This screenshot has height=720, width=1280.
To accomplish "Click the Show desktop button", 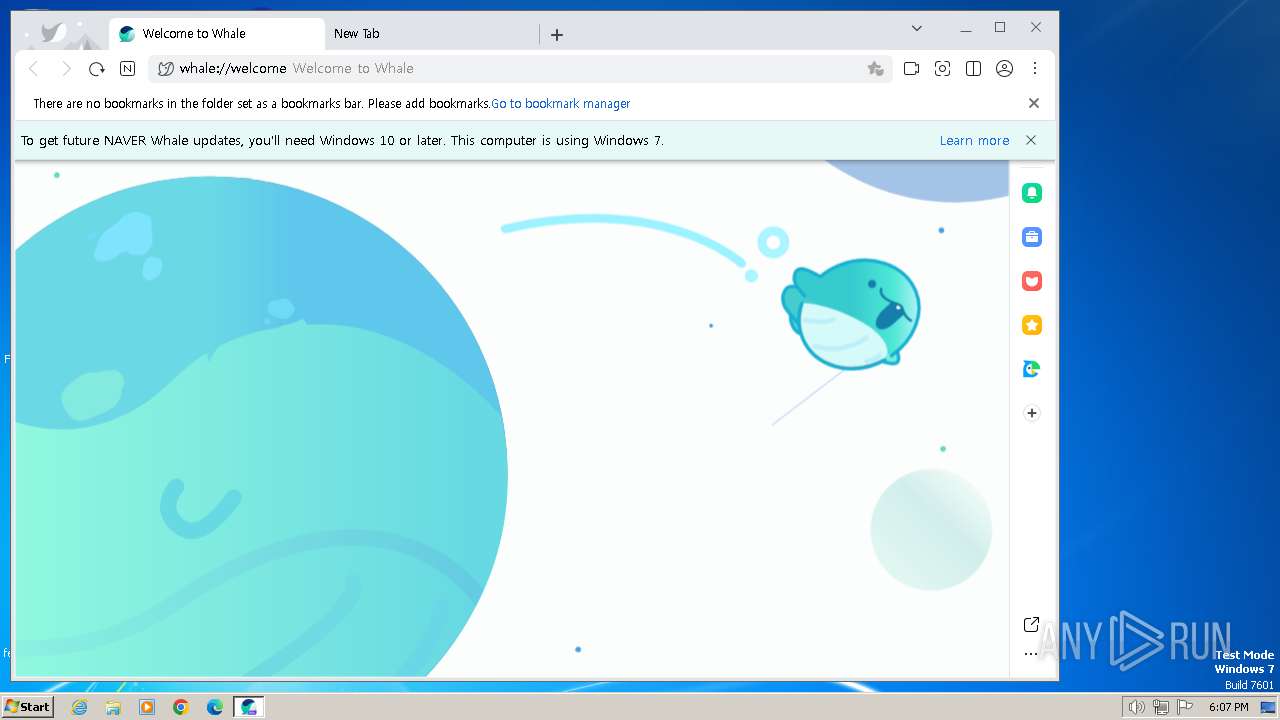I will pyautogui.click(x=1269, y=707).
